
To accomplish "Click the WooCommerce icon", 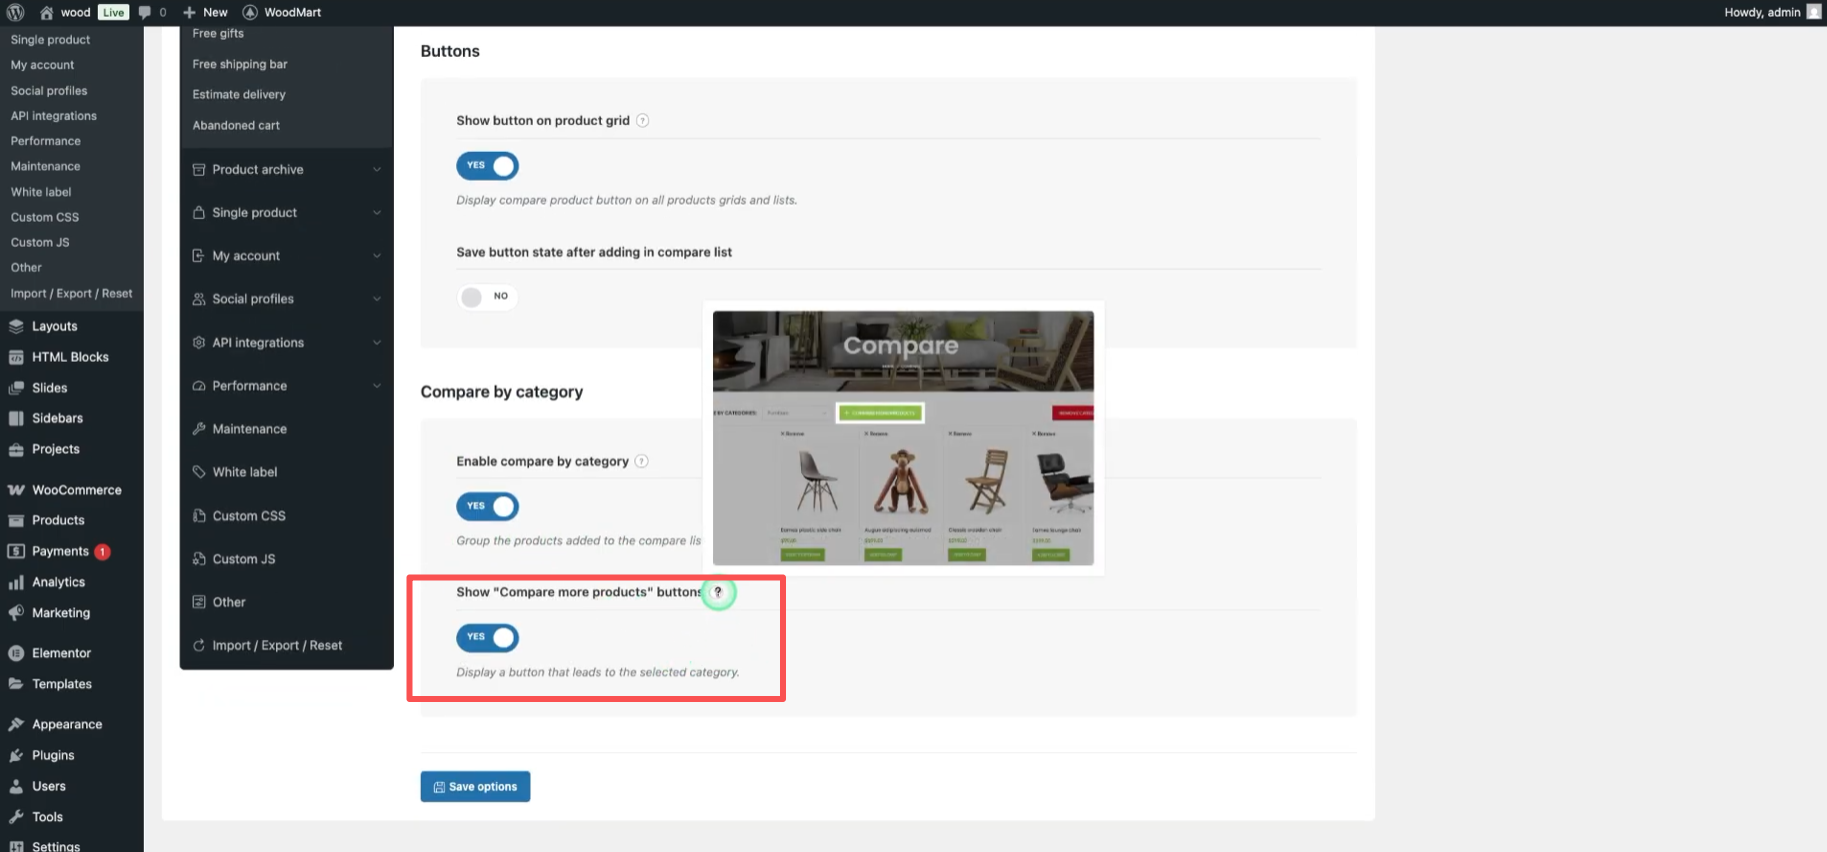I will (x=16, y=490).
